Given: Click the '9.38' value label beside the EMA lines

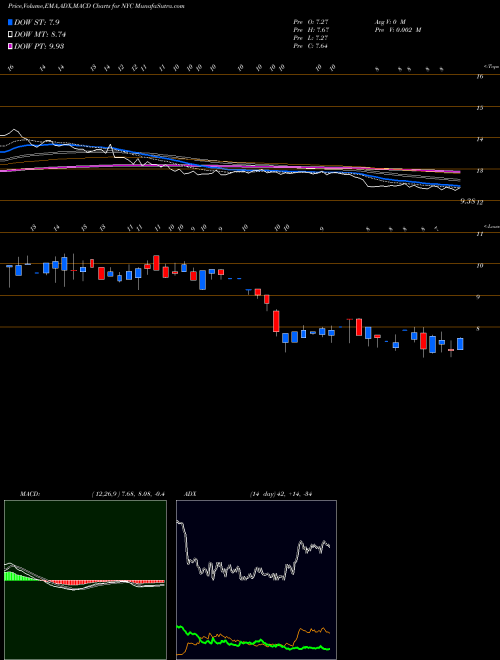Looking at the screenshot, I should click(x=468, y=202).
